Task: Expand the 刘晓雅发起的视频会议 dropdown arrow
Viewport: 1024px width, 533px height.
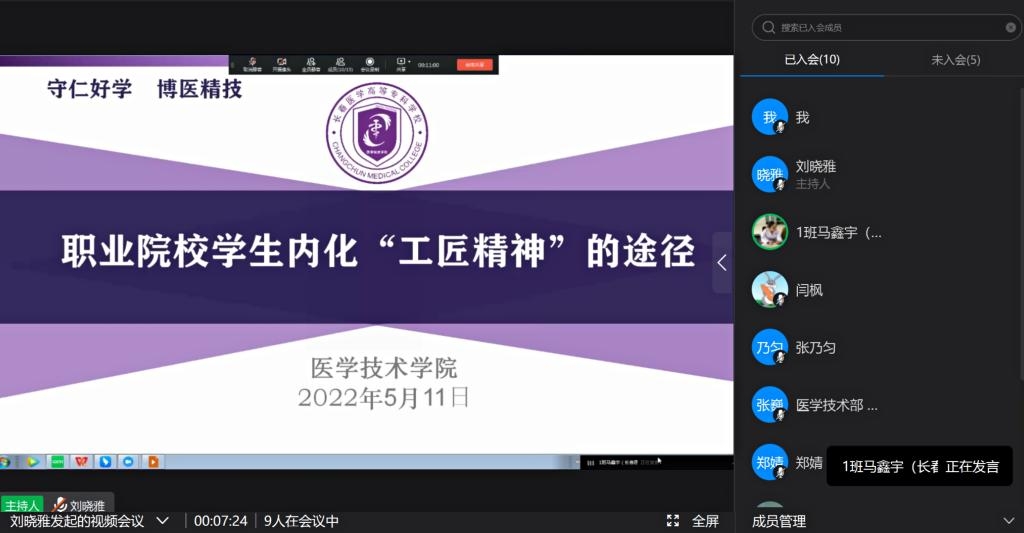Action: point(163,521)
